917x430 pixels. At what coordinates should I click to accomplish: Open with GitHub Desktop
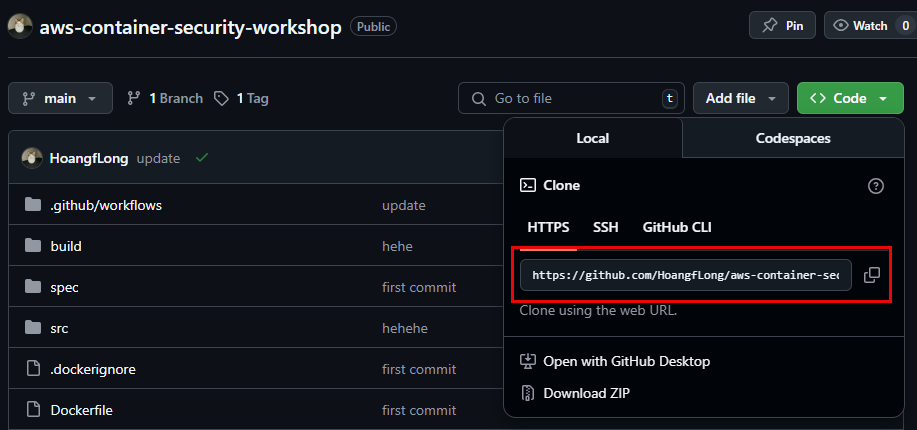pyautogui.click(x=626, y=361)
